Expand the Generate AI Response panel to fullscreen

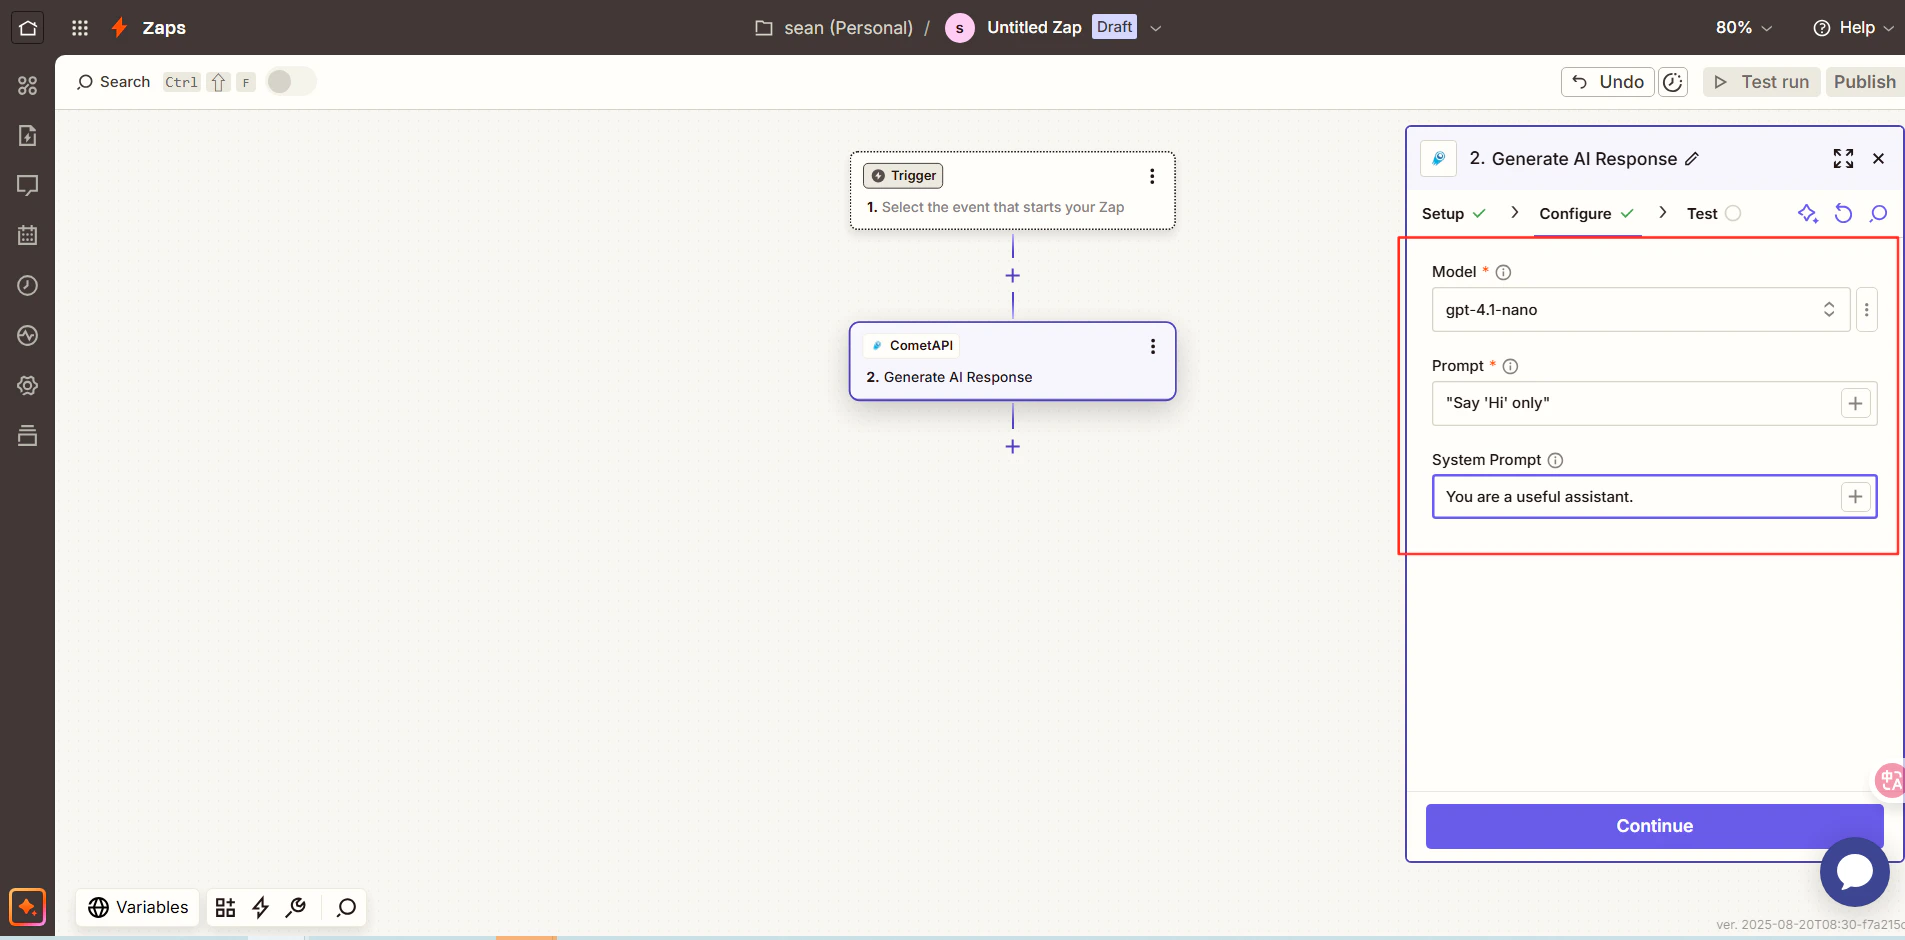pos(1843,158)
